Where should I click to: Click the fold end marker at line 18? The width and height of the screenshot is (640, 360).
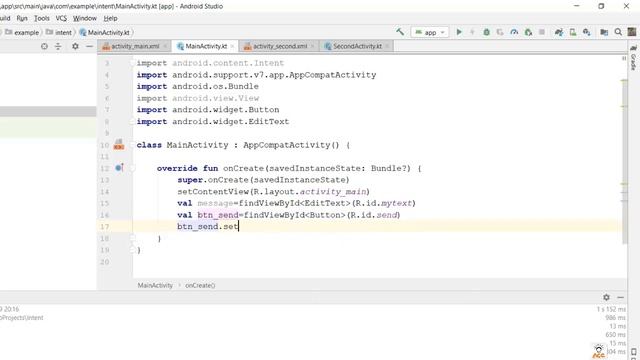point(132,238)
